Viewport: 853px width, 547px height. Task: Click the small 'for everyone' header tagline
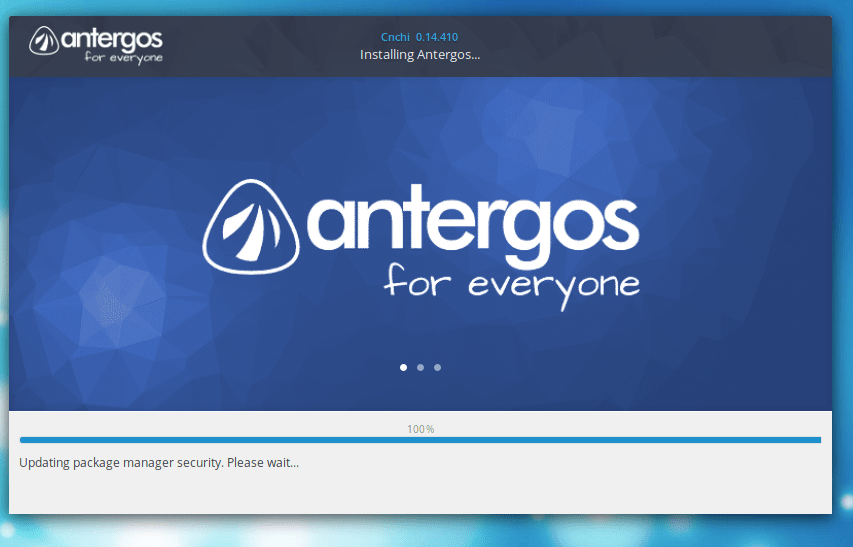[124, 57]
